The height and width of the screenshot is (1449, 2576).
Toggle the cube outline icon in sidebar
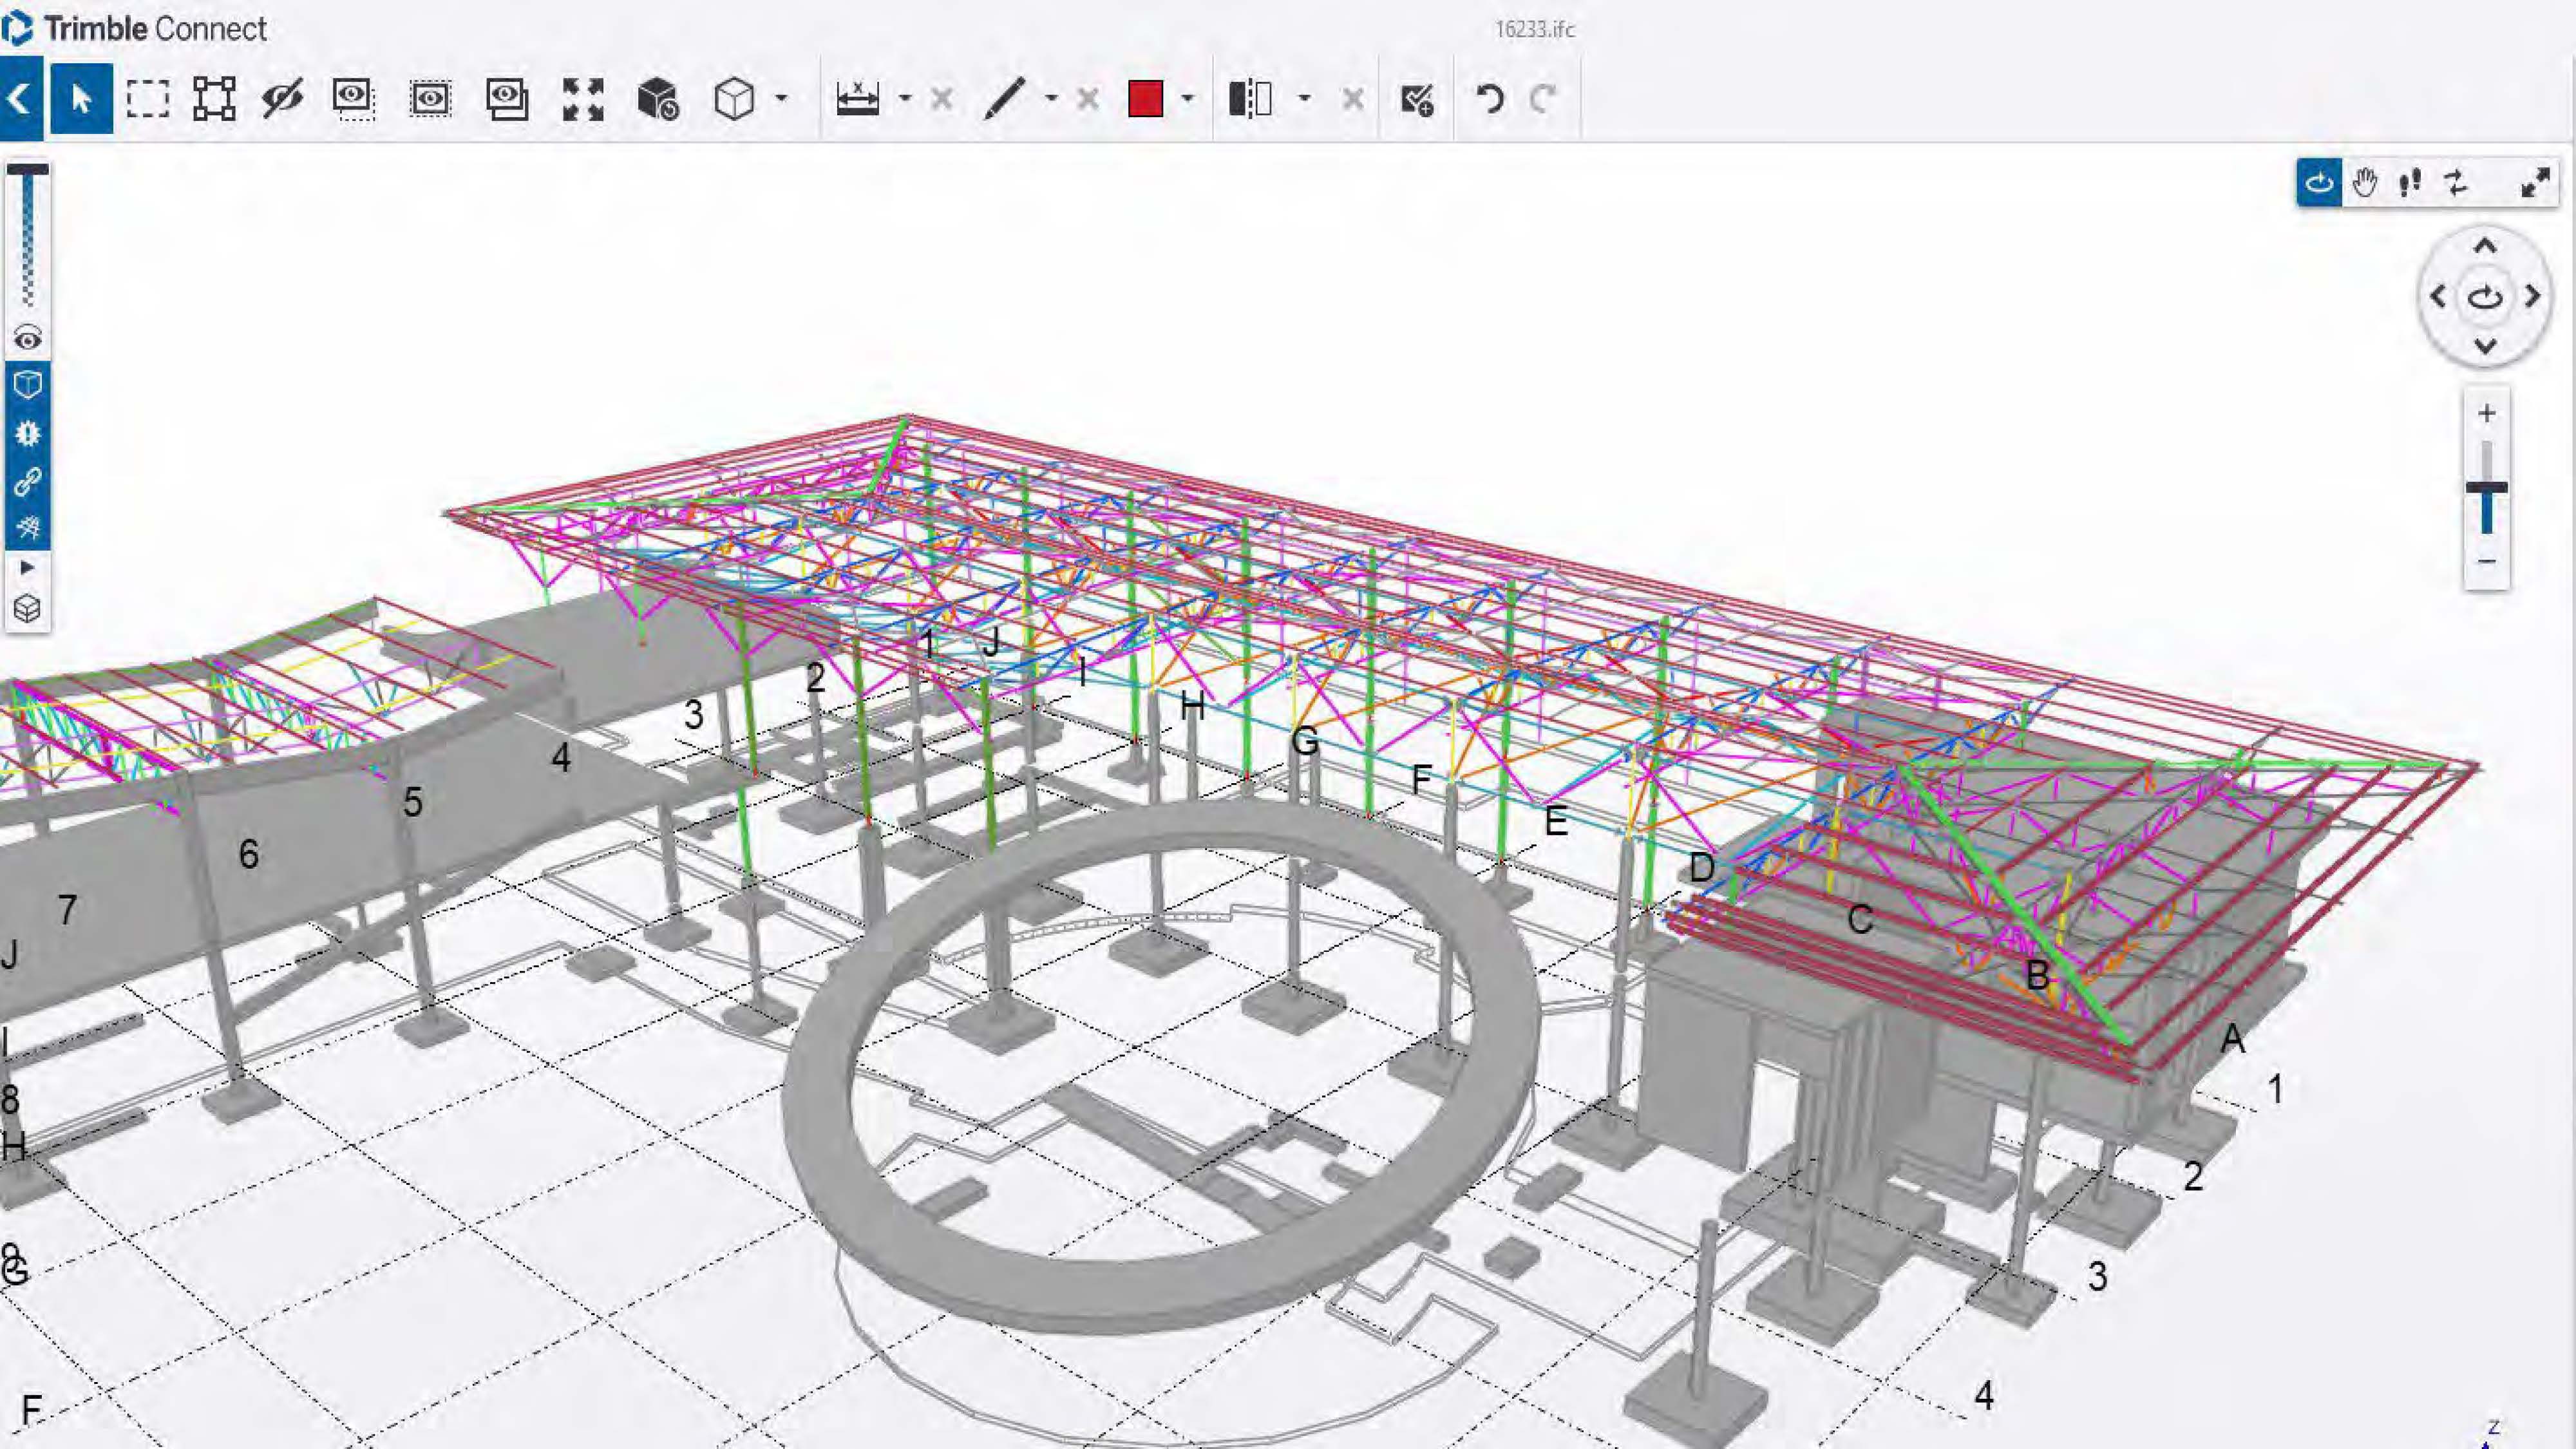[x=28, y=385]
